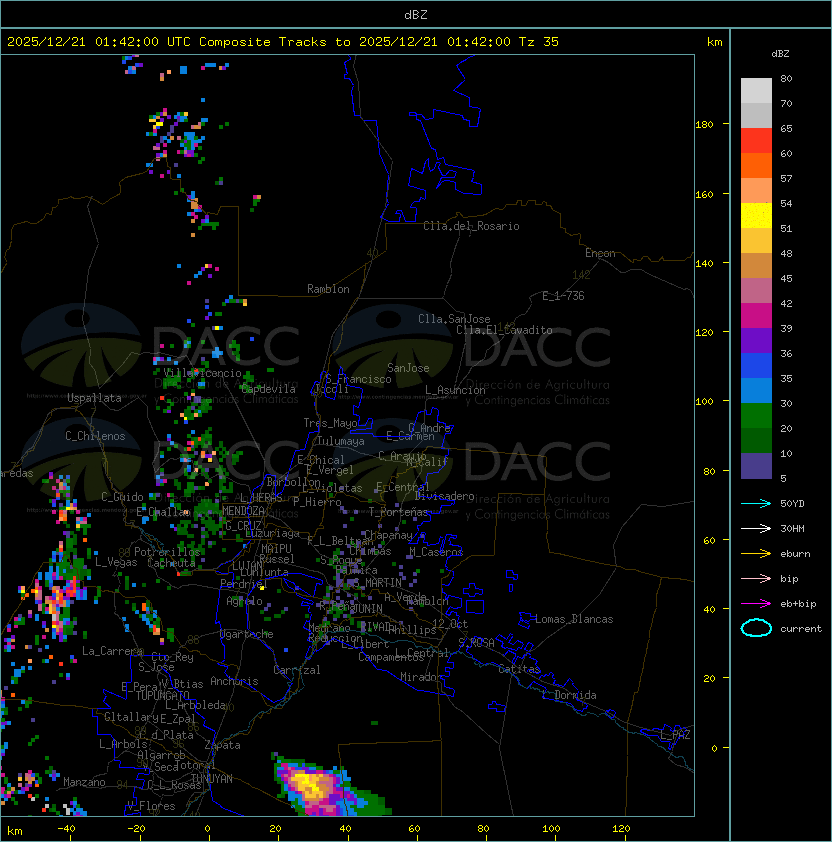This screenshot has height=842, width=832.
Task: Click the 'Uspallata' map label
Action: tap(94, 398)
